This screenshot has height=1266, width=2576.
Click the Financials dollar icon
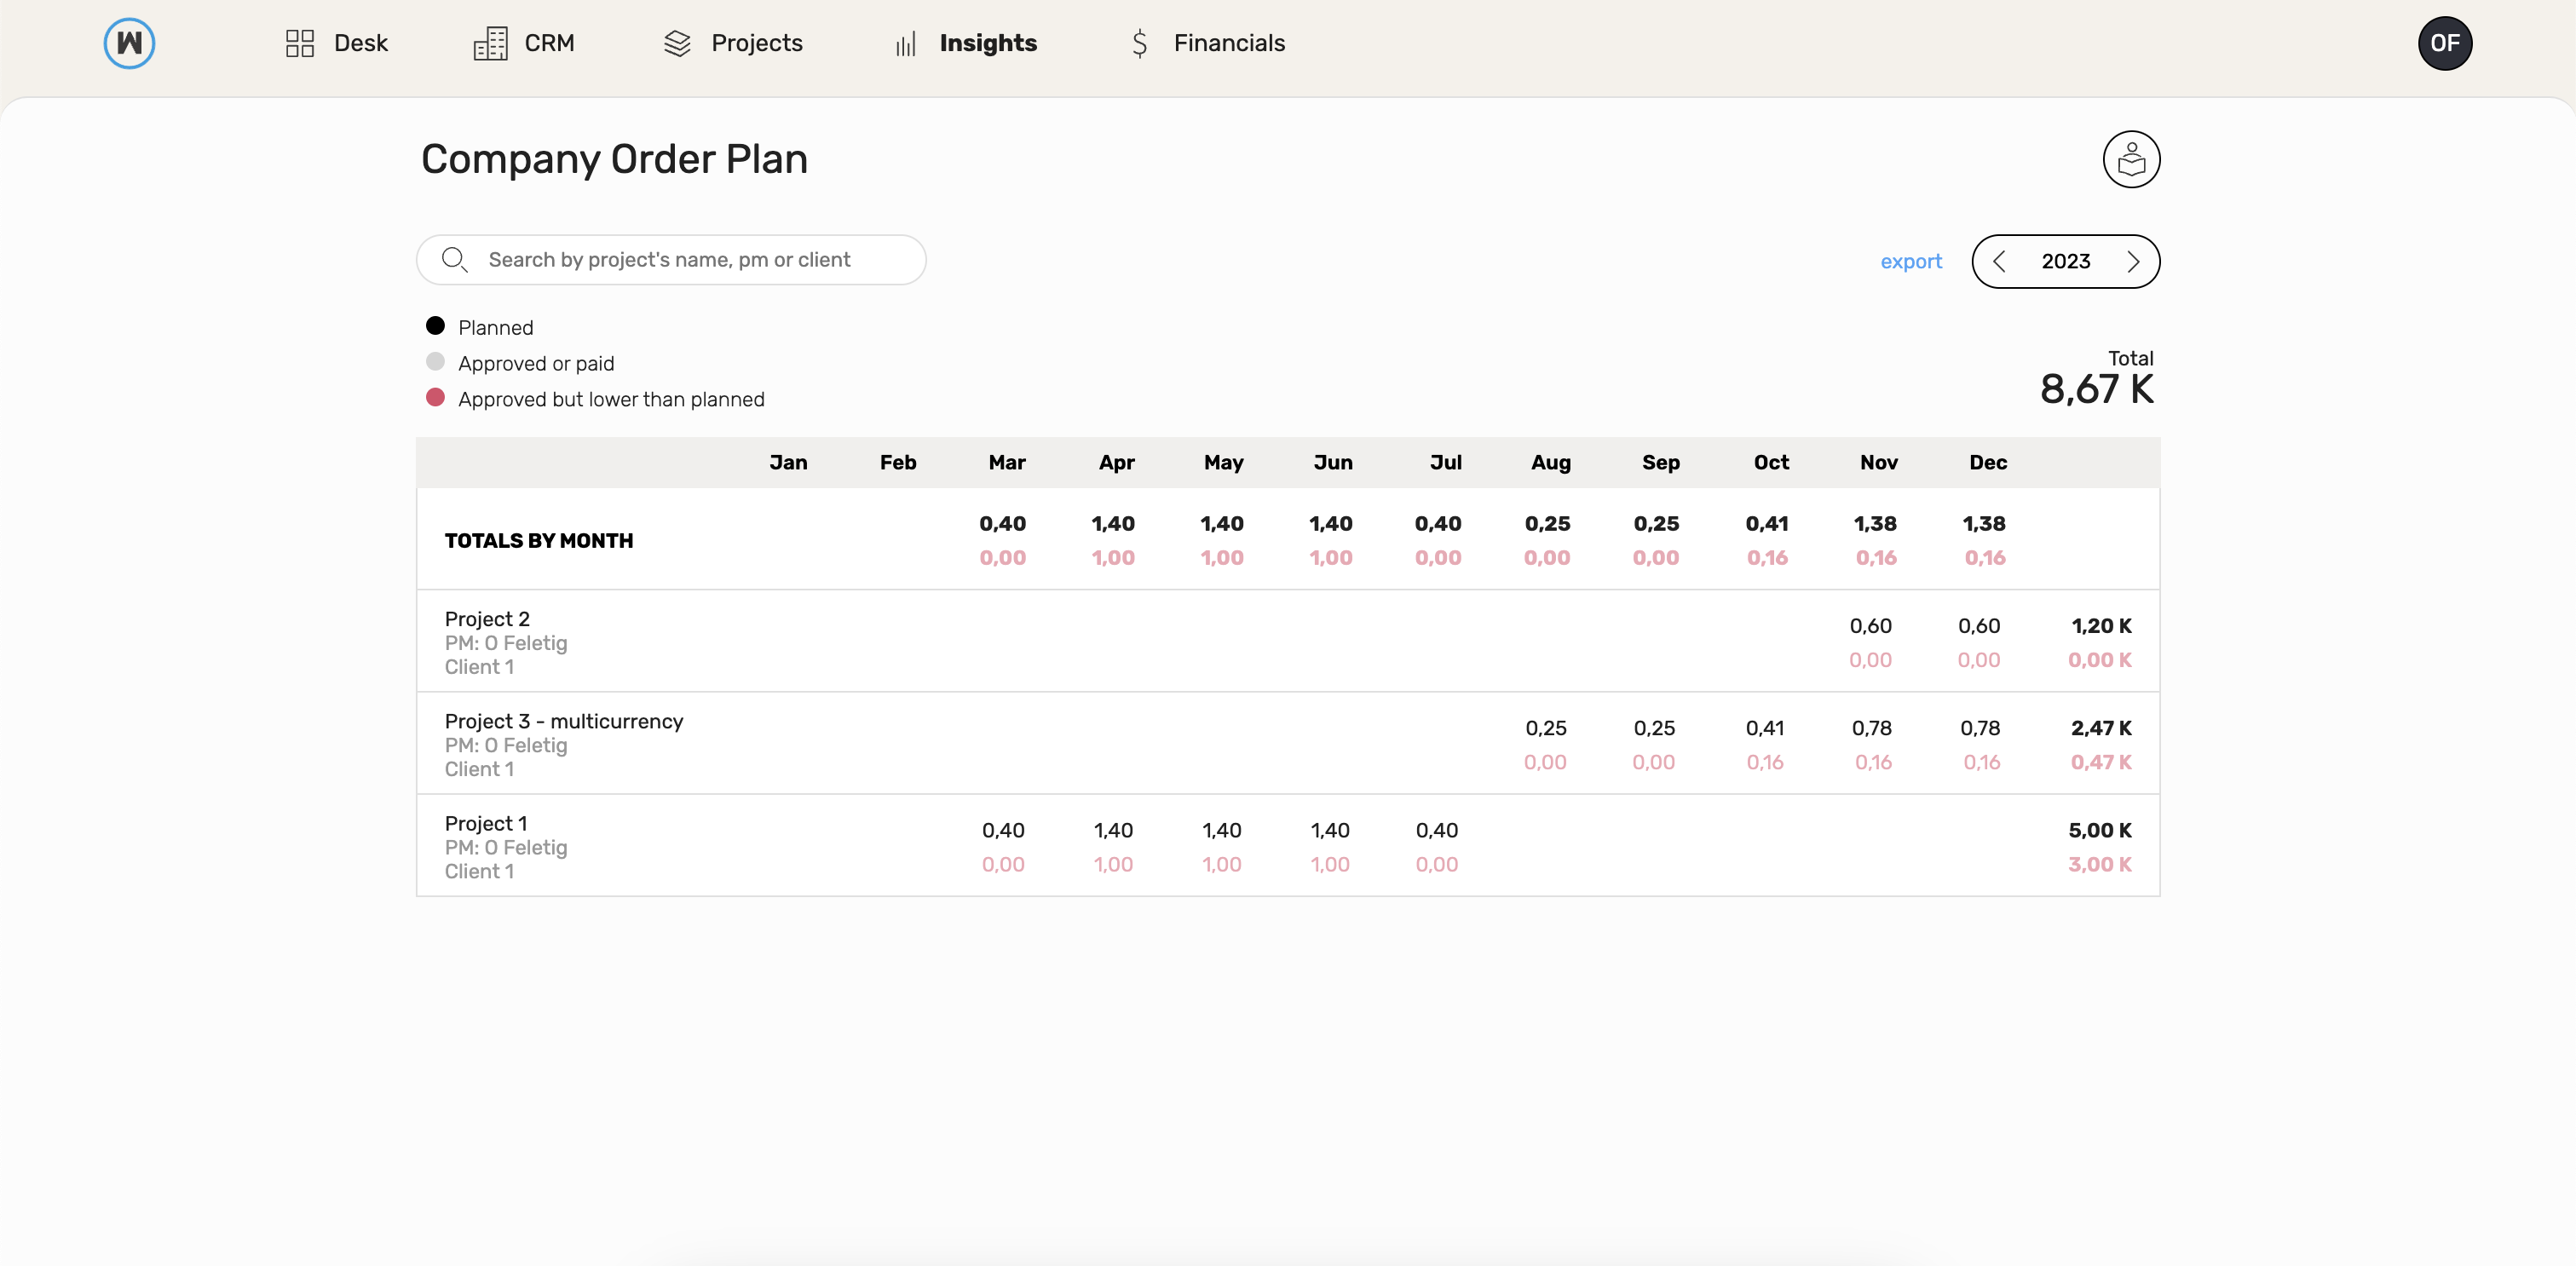(1140, 43)
